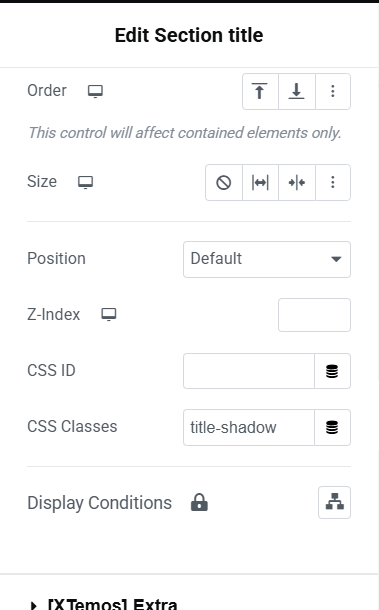This screenshot has width=379, height=610.
Task: Choose custom Order via three dots
Action: point(333,91)
